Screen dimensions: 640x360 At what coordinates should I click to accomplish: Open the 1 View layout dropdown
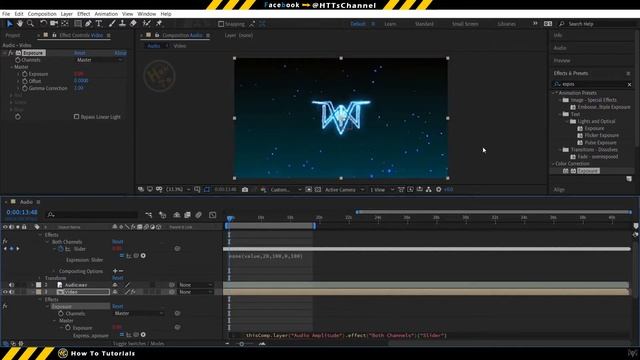382,189
